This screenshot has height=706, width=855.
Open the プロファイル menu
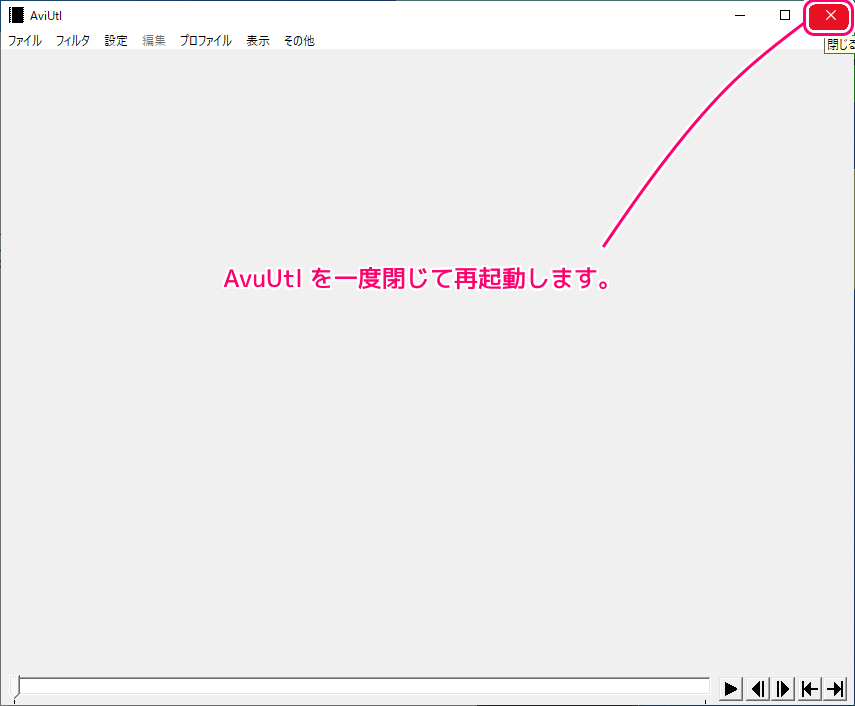pos(206,41)
